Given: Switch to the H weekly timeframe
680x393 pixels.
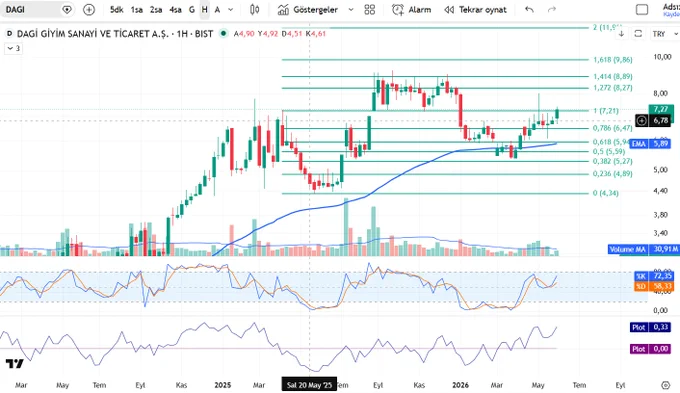Looking at the screenshot, I should coord(205,10).
